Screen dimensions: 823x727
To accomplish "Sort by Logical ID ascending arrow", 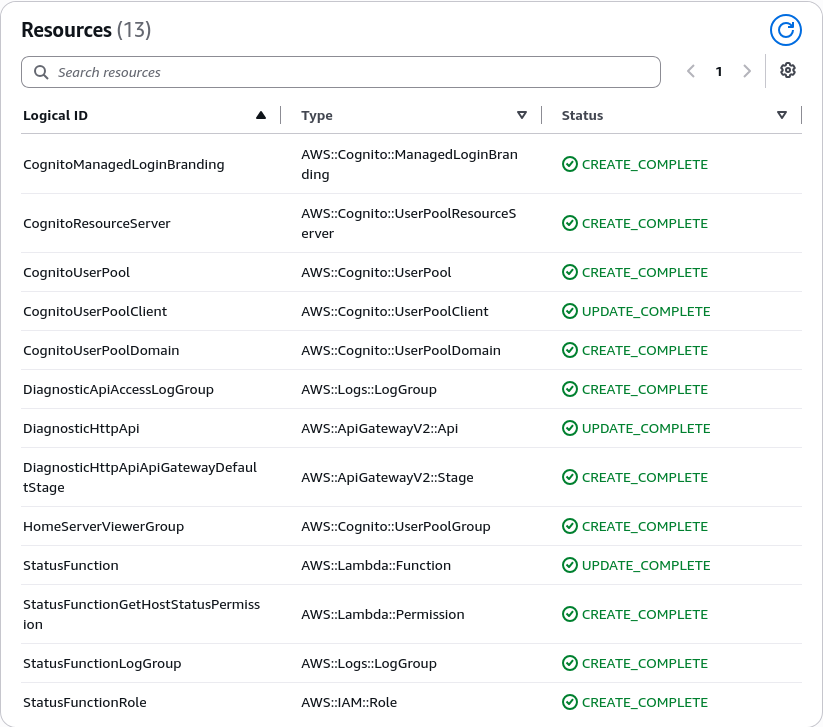I will click(x=260, y=115).
